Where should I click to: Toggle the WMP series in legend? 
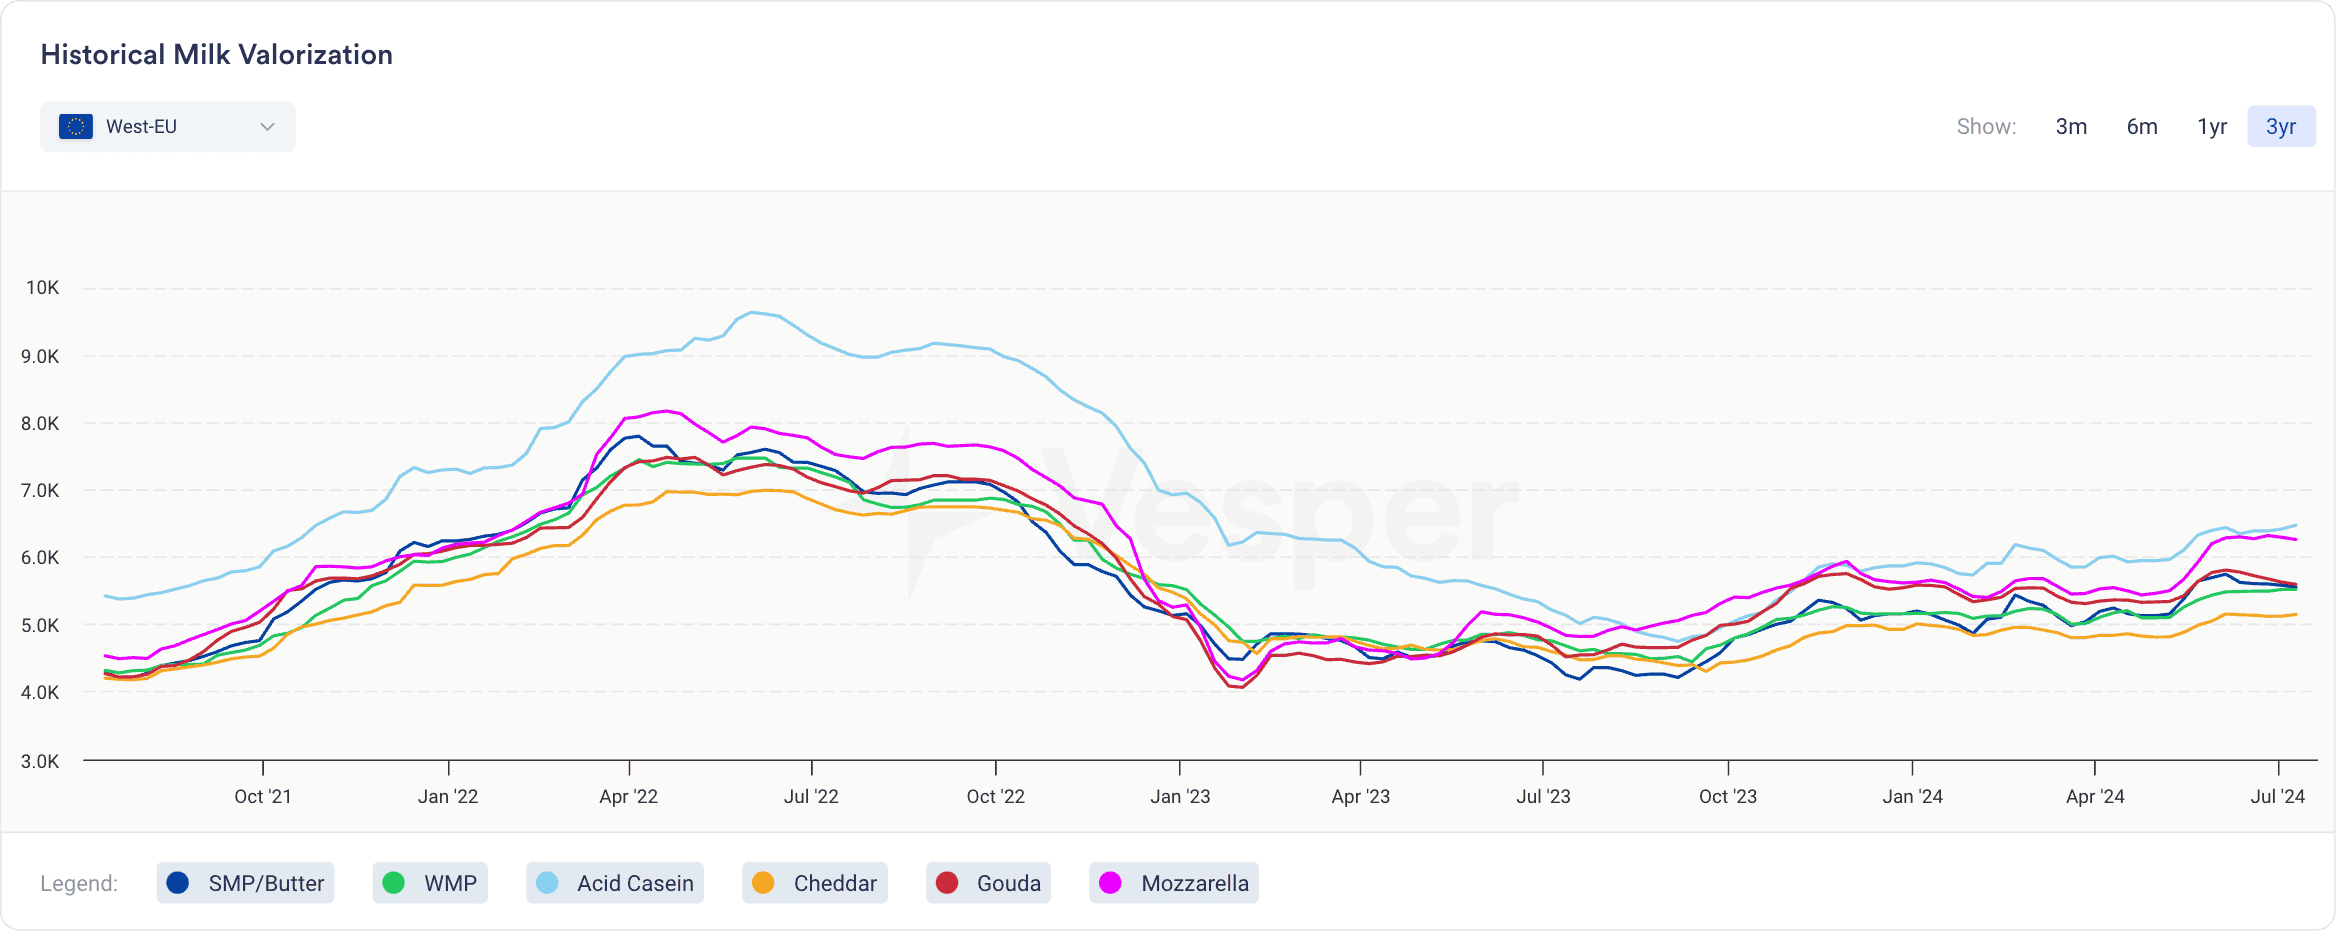(x=430, y=883)
